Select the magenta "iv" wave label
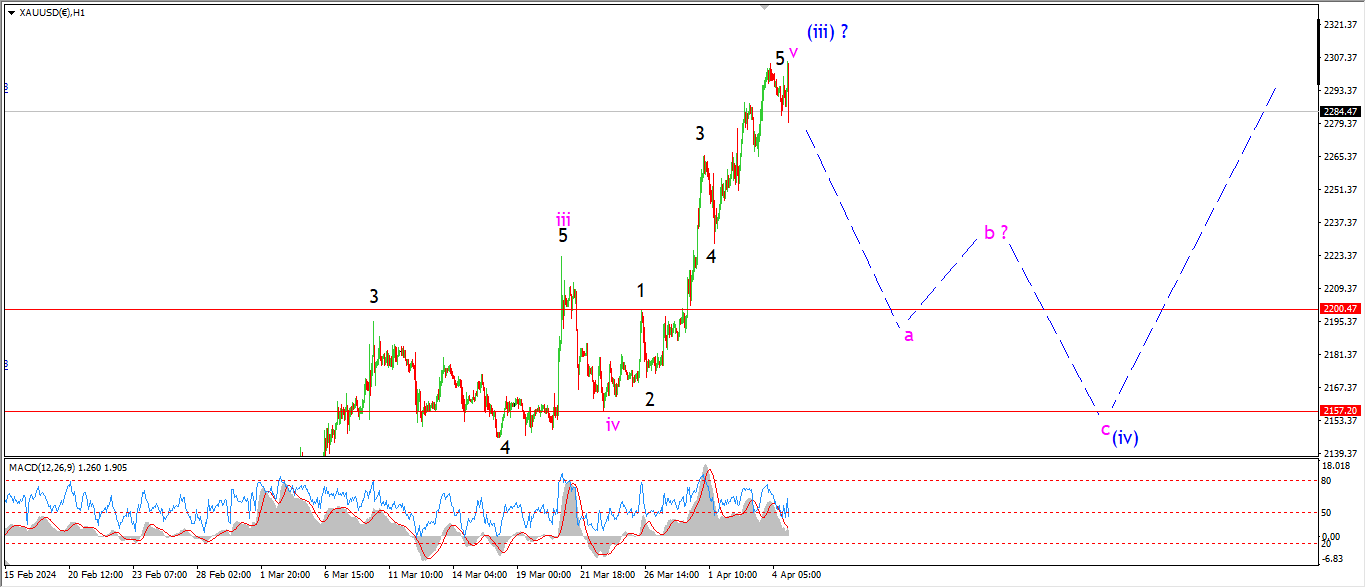1366x588 pixels. pyautogui.click(x=612, y=425)
